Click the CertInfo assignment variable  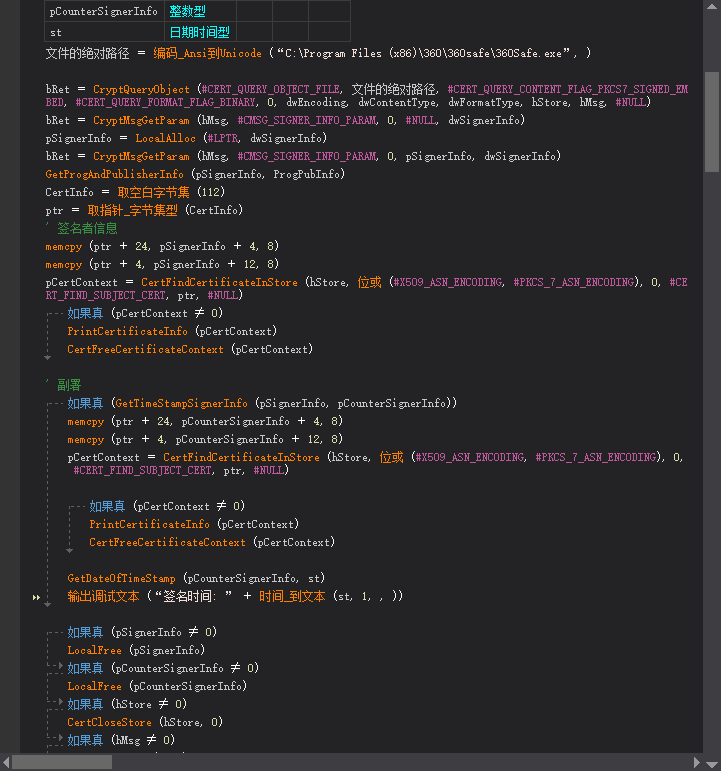[x=69, y=192]
